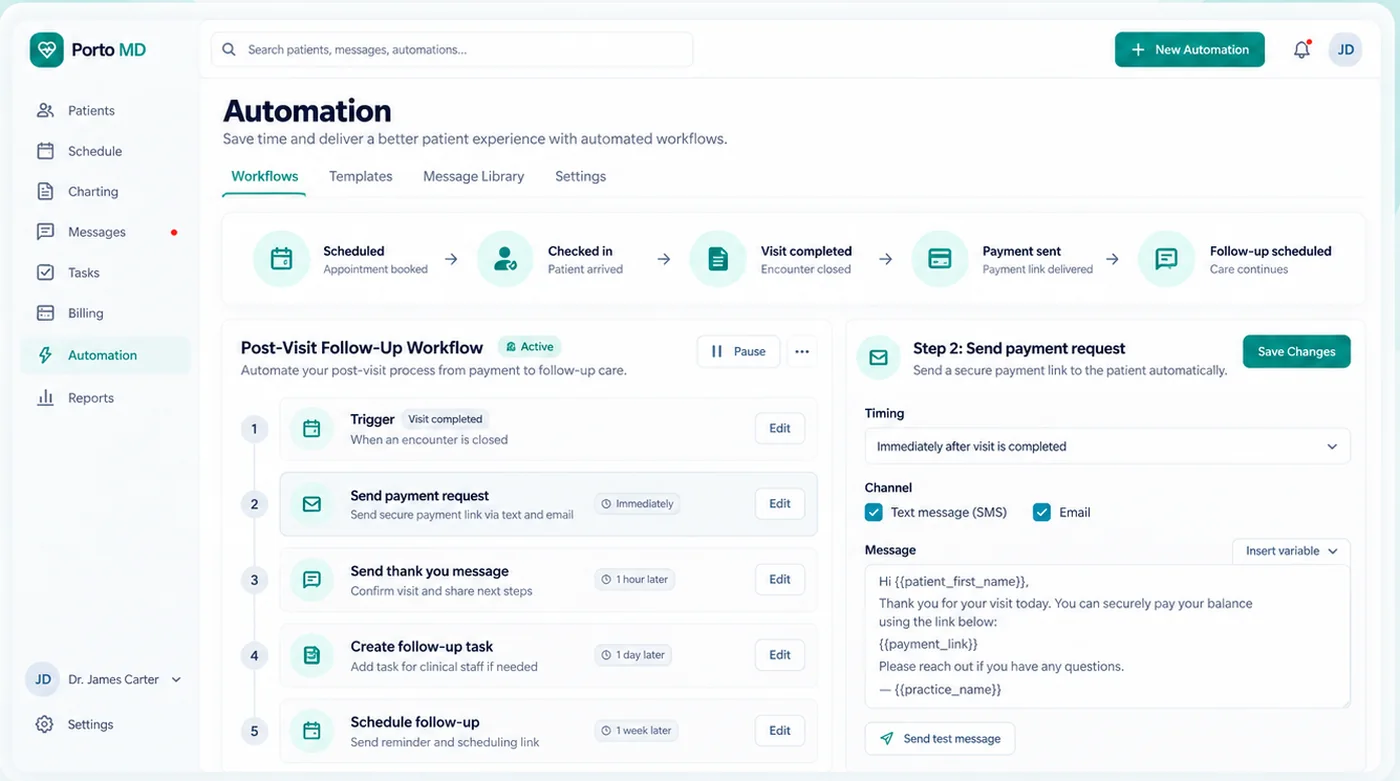This screenshot has height=781, width=1400.
Task: Open Messages in the sidebar
Action: [x=105, y=232]
